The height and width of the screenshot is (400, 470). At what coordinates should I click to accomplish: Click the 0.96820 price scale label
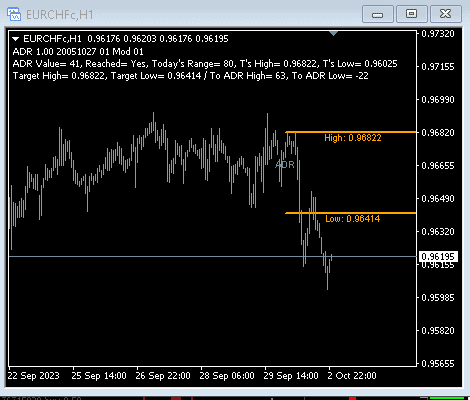[438, 133]
